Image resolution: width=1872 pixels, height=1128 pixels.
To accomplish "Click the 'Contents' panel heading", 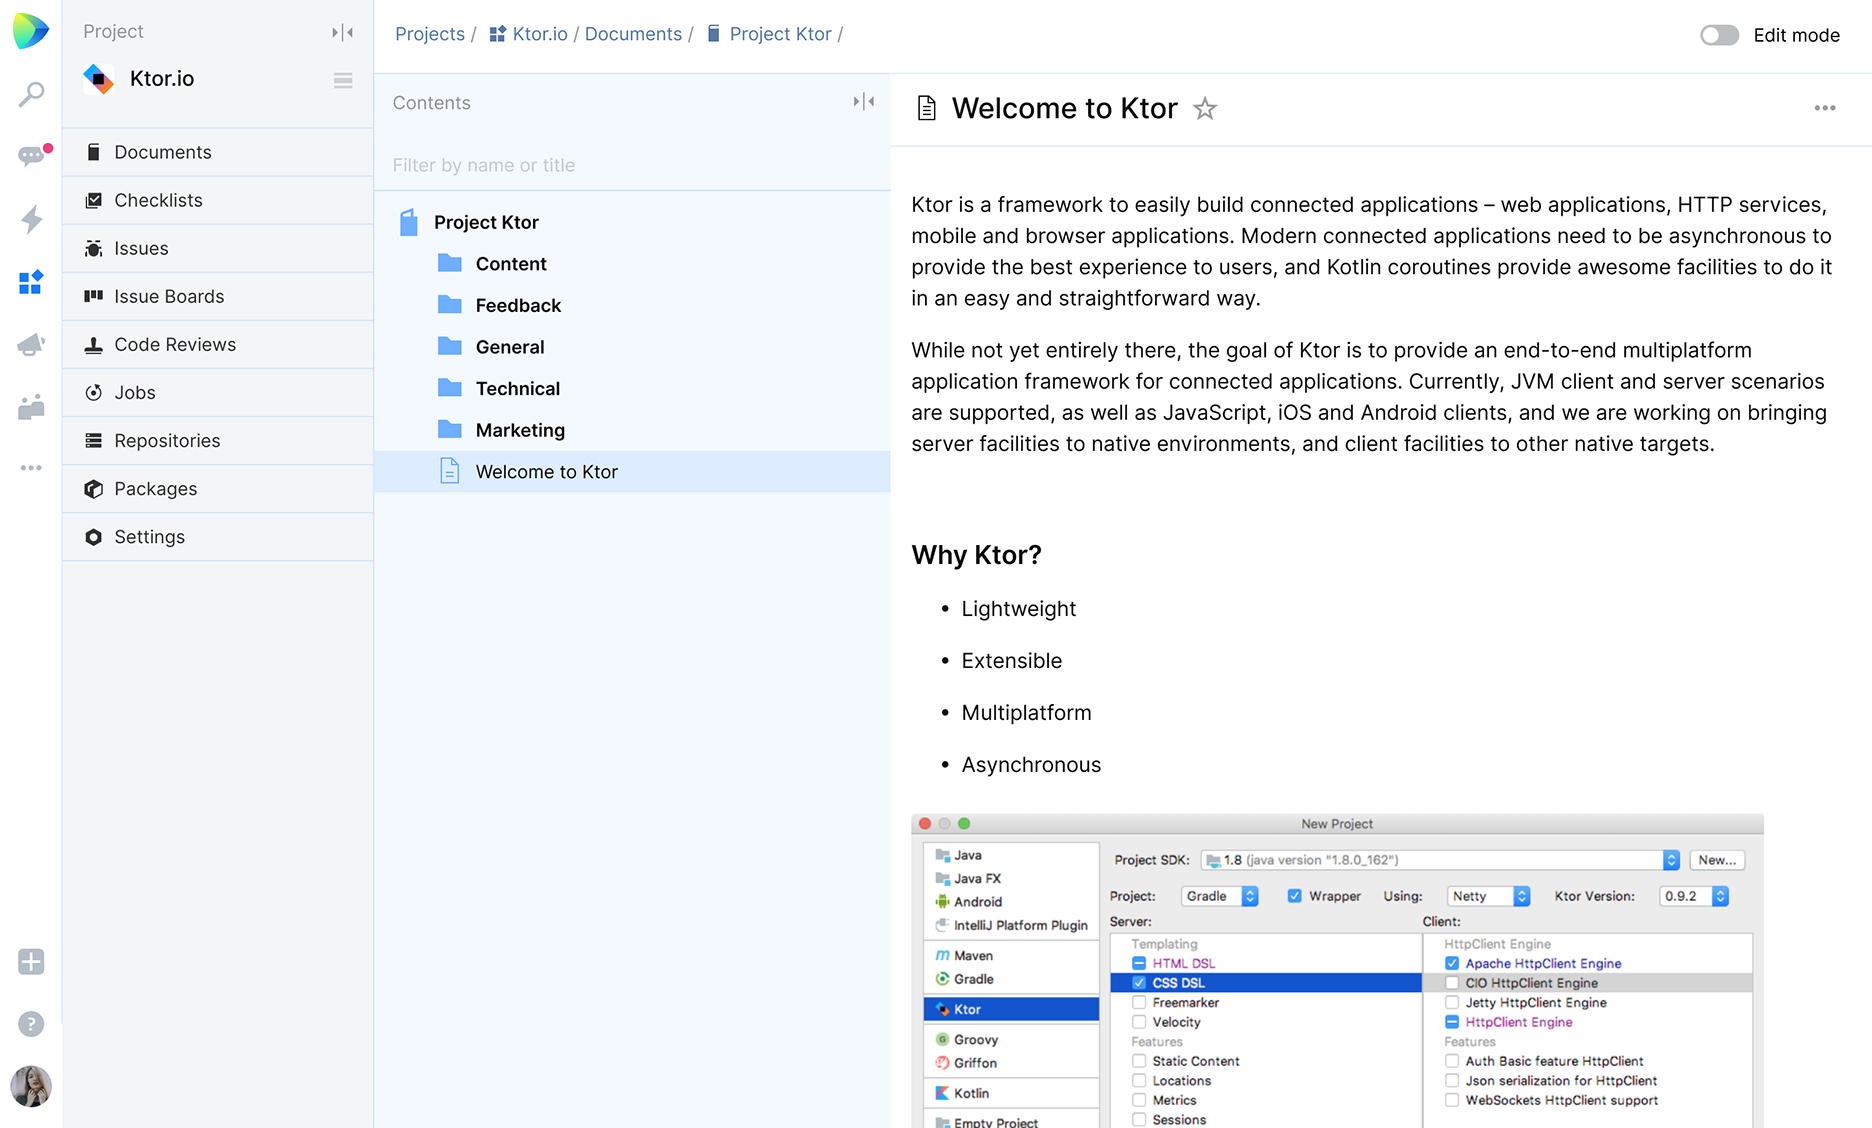I will click(431, 103).
